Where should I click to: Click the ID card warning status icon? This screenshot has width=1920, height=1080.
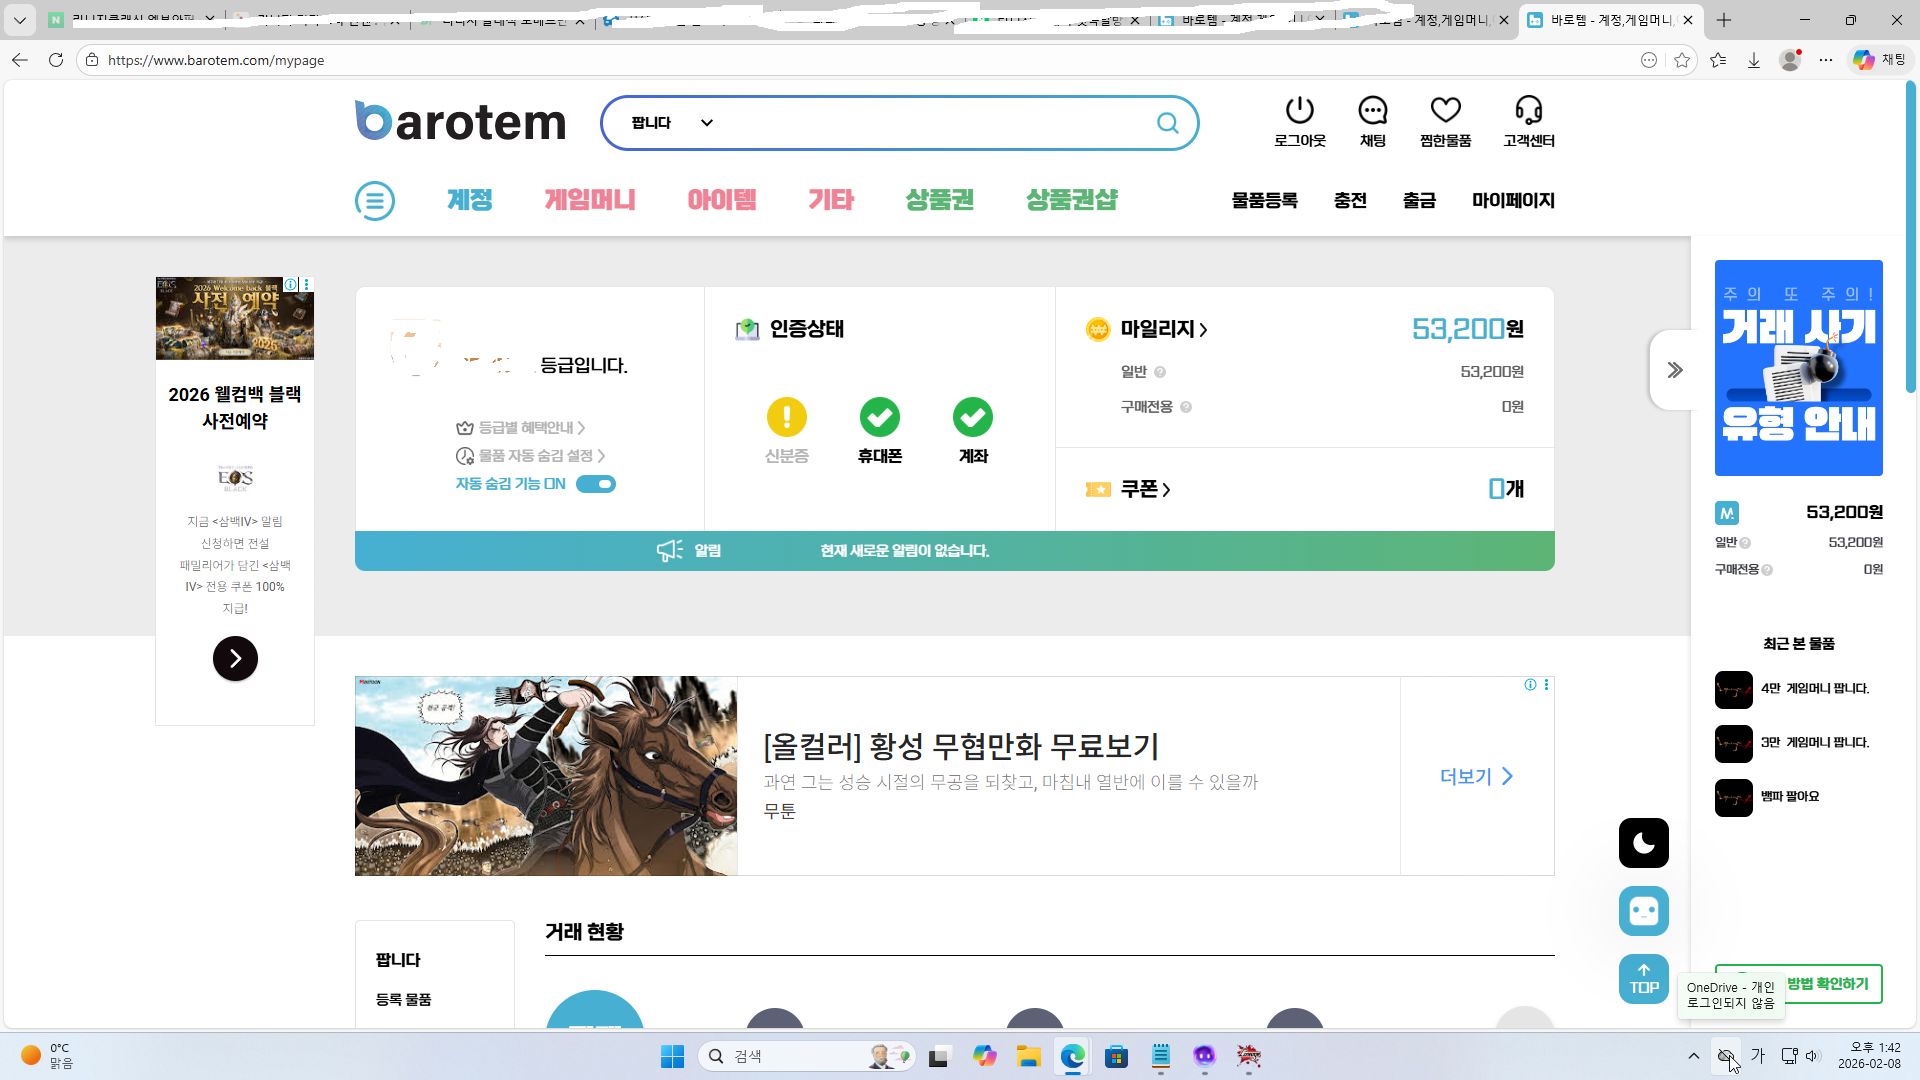click(787, 417)
